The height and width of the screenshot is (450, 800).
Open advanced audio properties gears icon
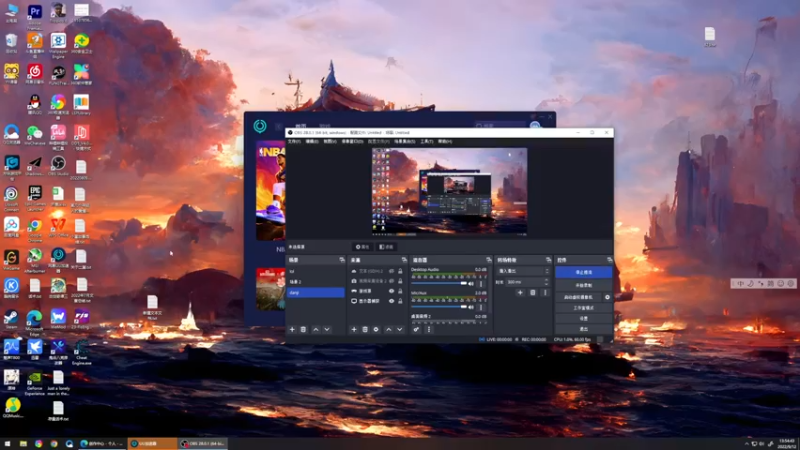(x=416, y=330)
